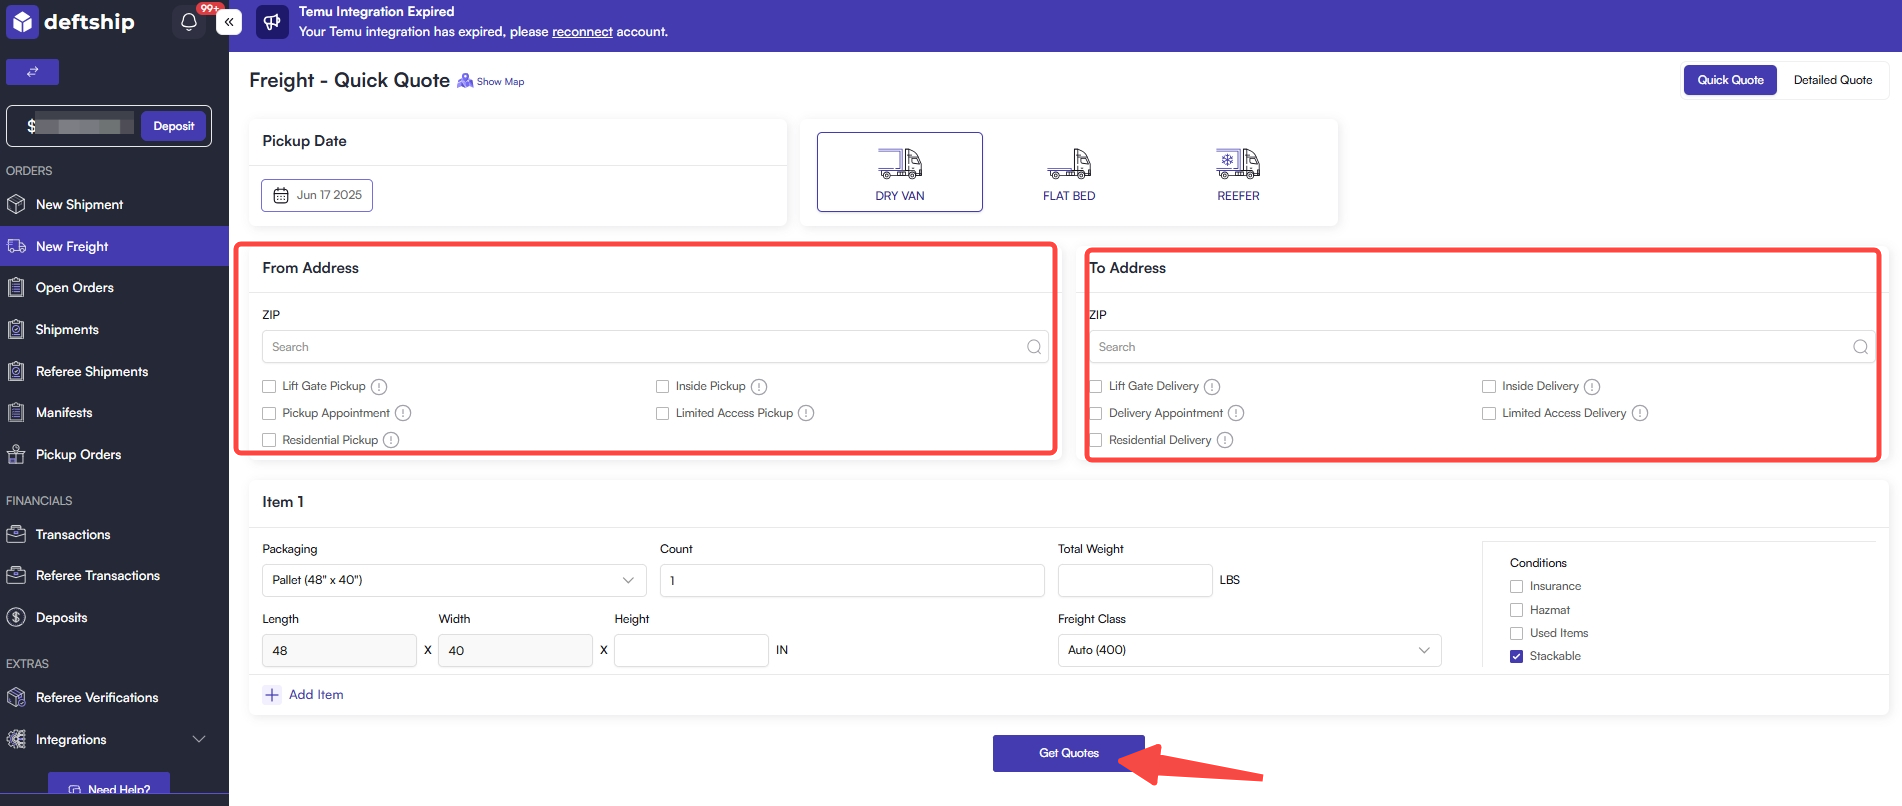Click the reconnect account link
The width and height of the screenshot is (1902, 806).
pos(582,32)
